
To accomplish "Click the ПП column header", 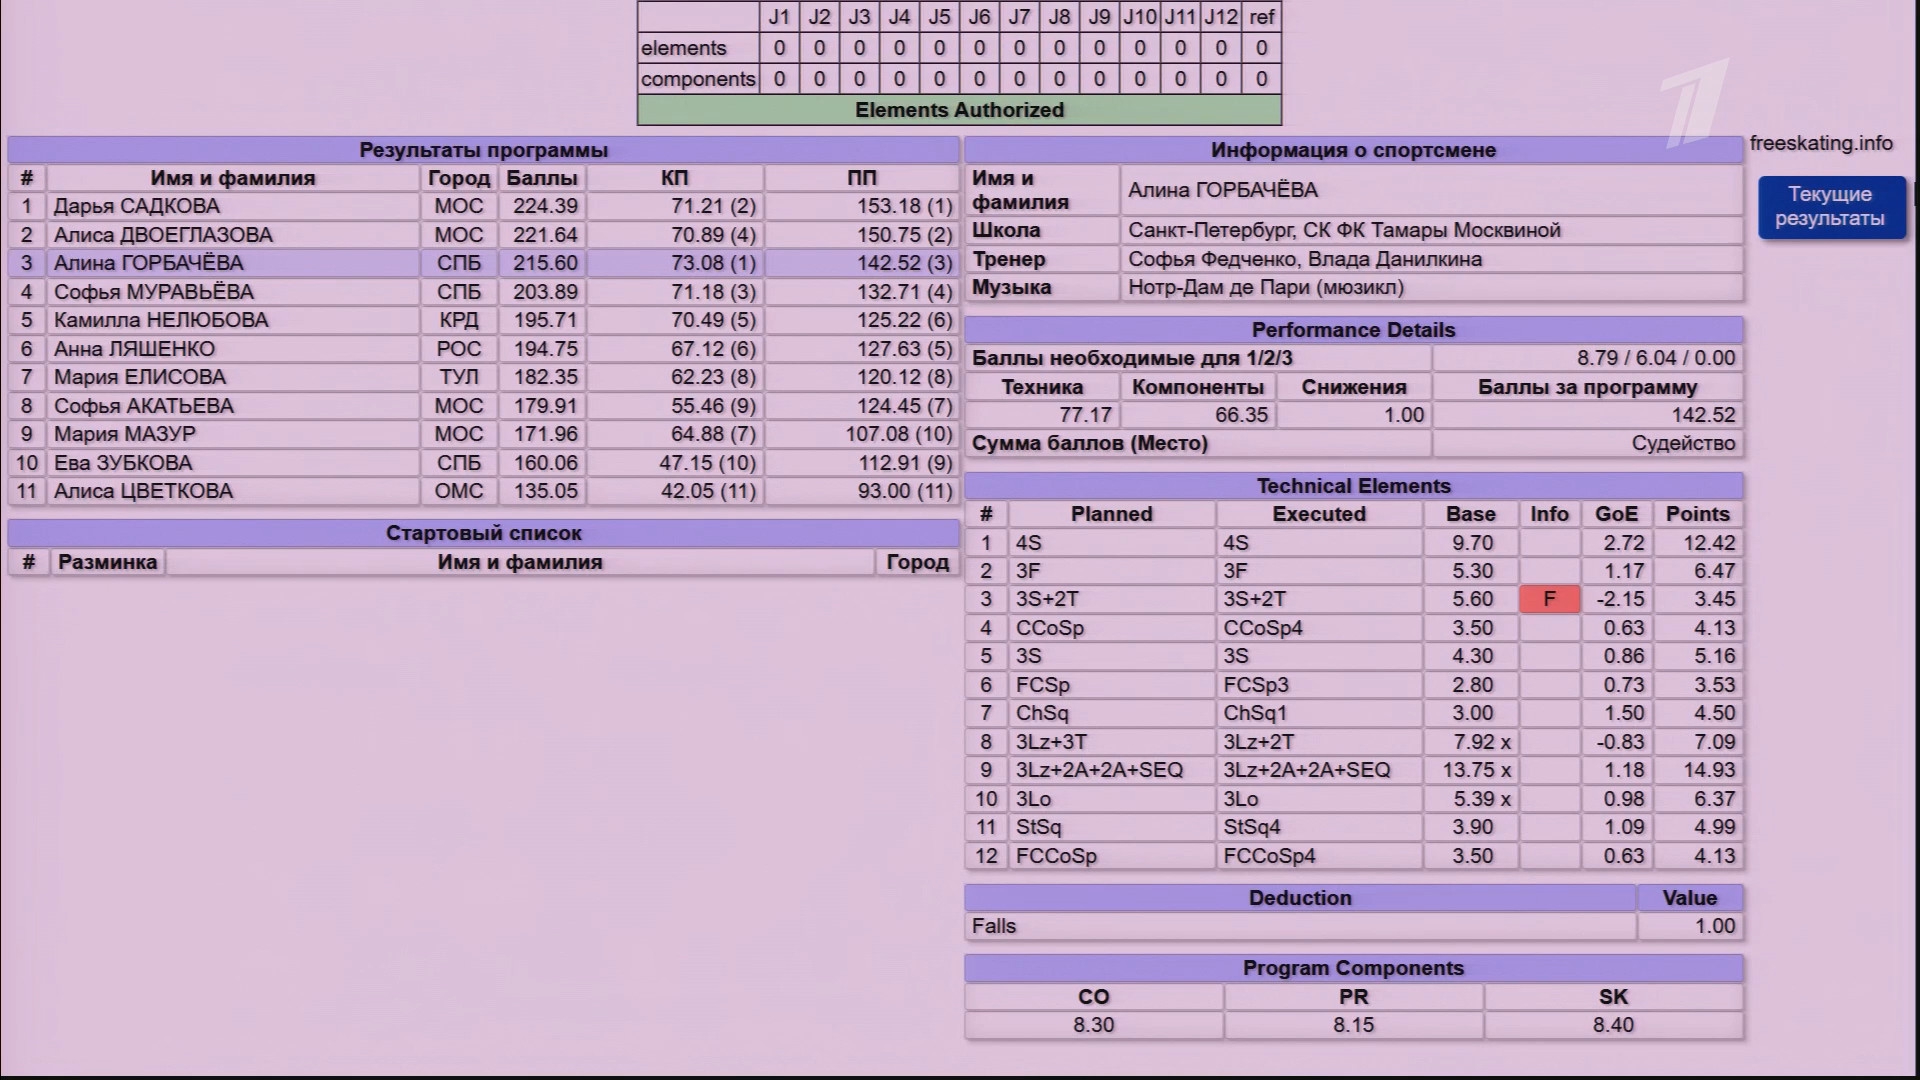I will pos(860,178).
